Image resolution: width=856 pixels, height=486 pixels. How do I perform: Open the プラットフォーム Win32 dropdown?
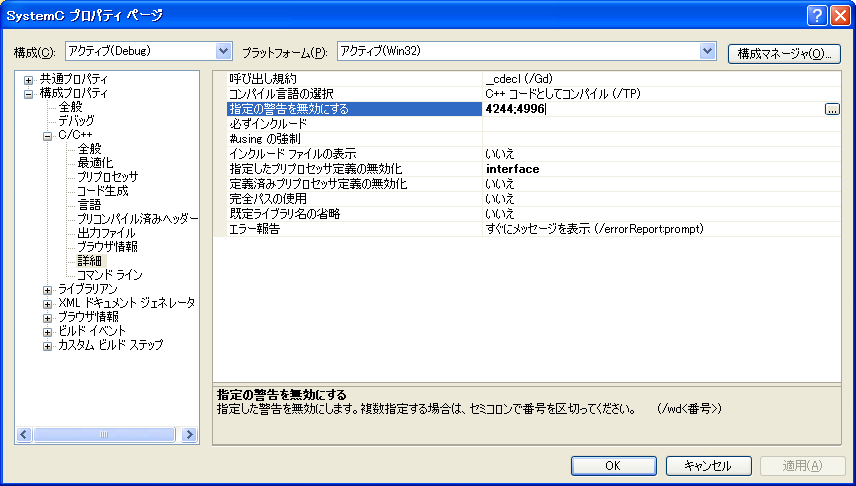708,51
